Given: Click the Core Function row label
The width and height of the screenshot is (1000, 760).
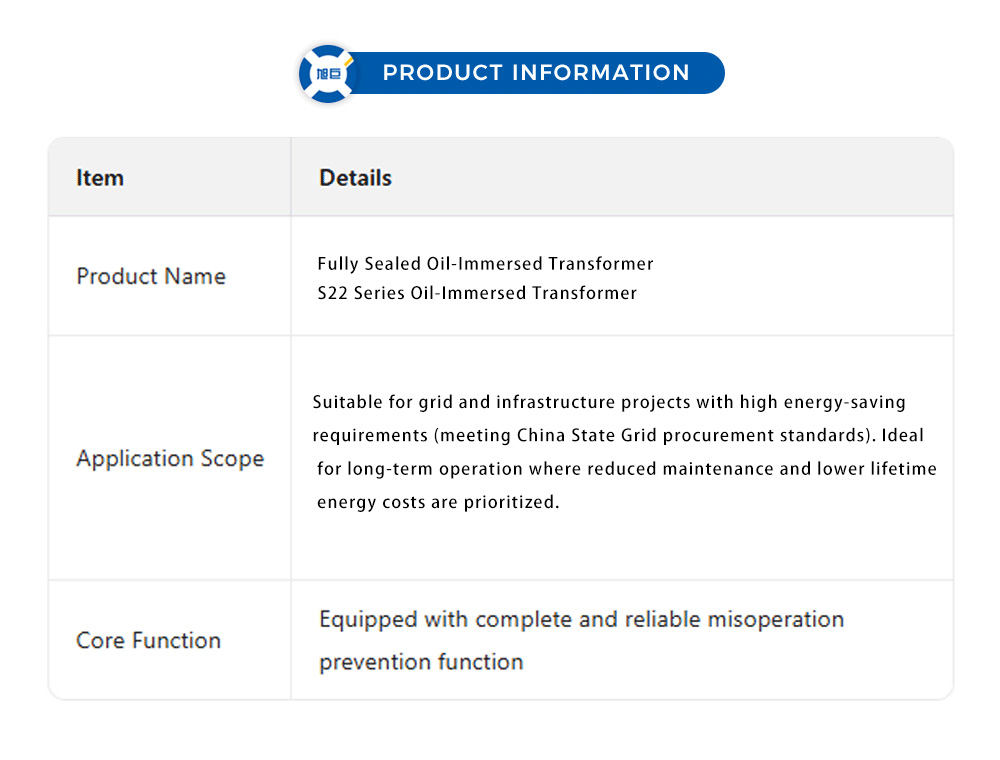Looking at the screenshot, I should [148, 640].
